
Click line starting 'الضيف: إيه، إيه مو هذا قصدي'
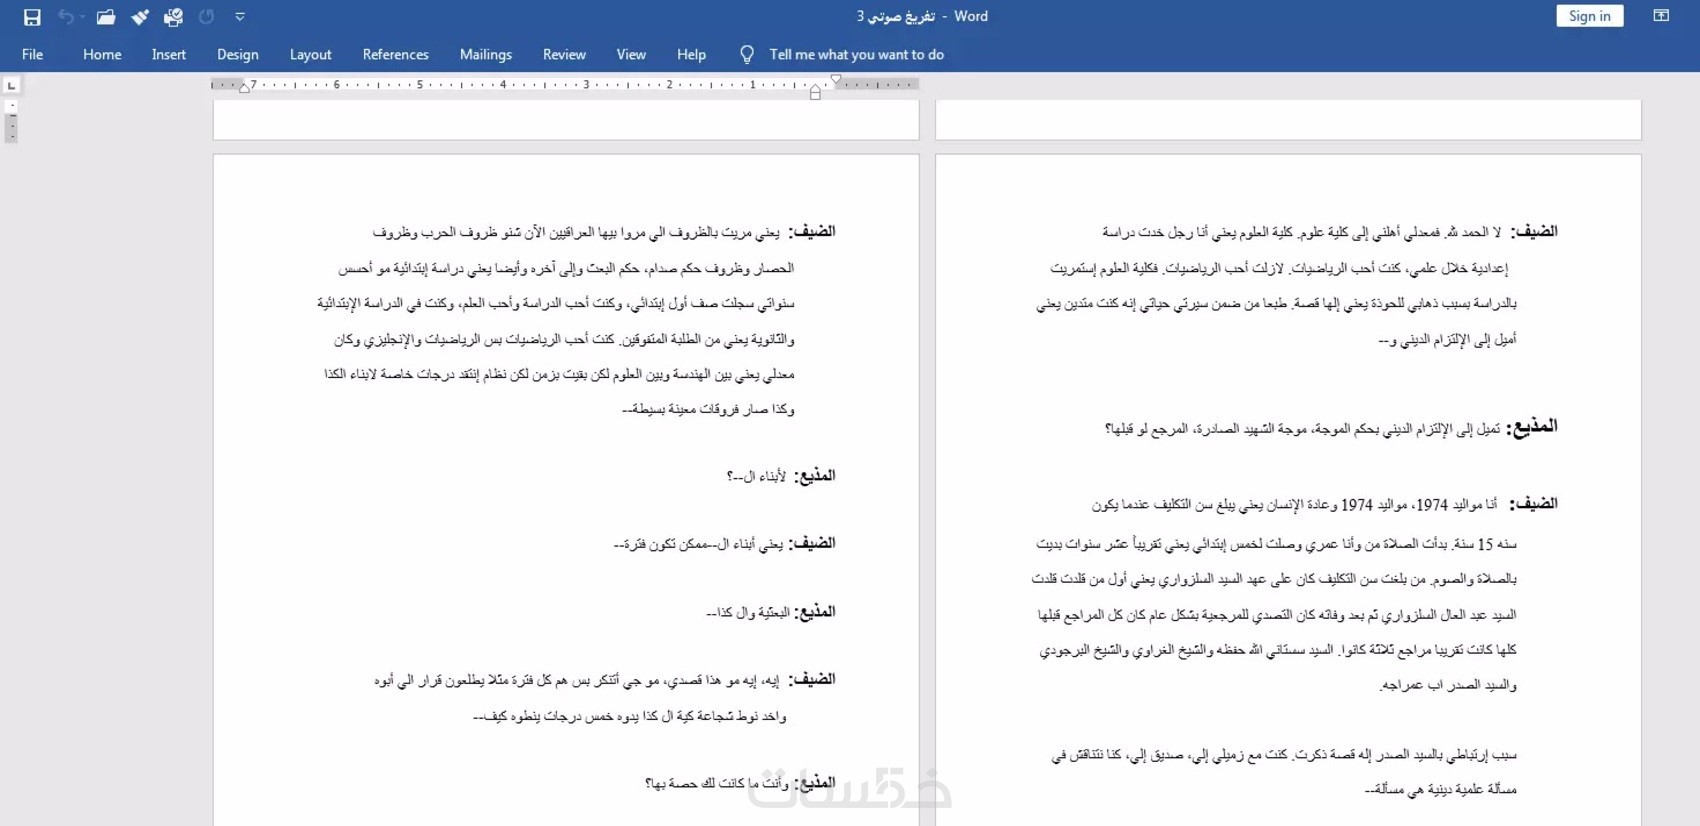click(x=605, y=680)
